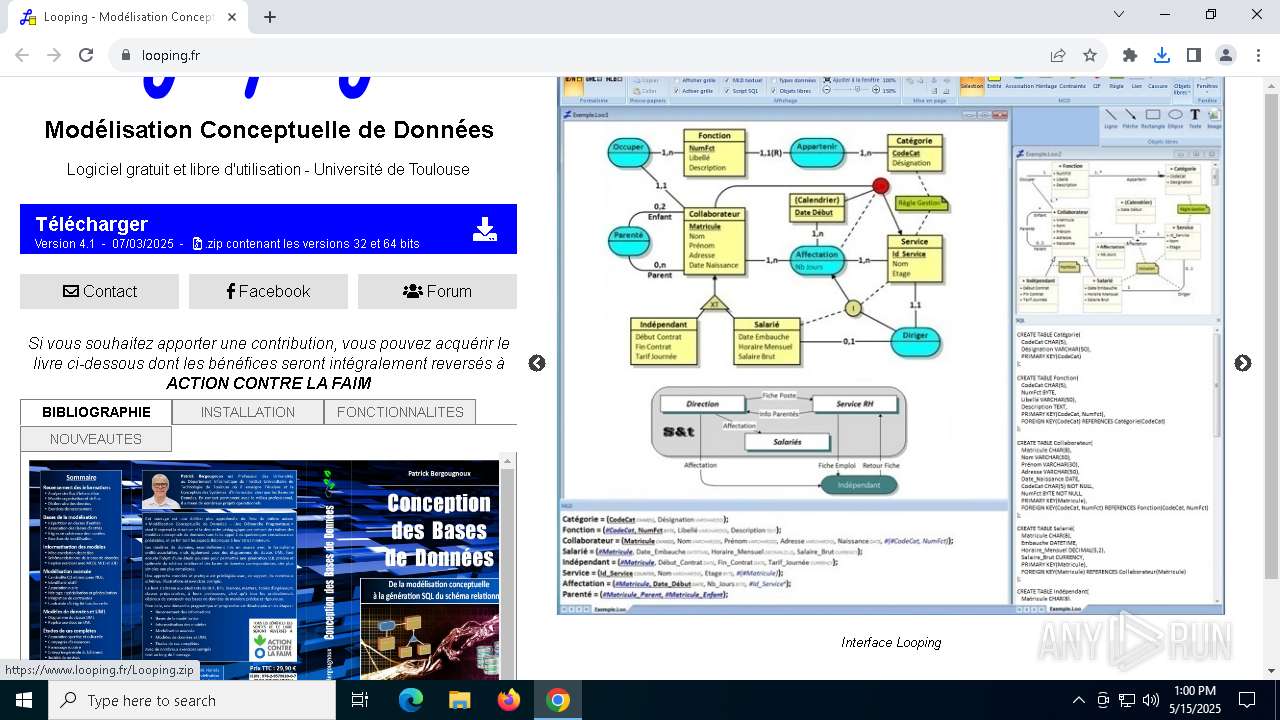The width and height of the screenshot is (1280, 720).
Task: Click the Chrome icon on the taskbar
Action: [558, 700]
